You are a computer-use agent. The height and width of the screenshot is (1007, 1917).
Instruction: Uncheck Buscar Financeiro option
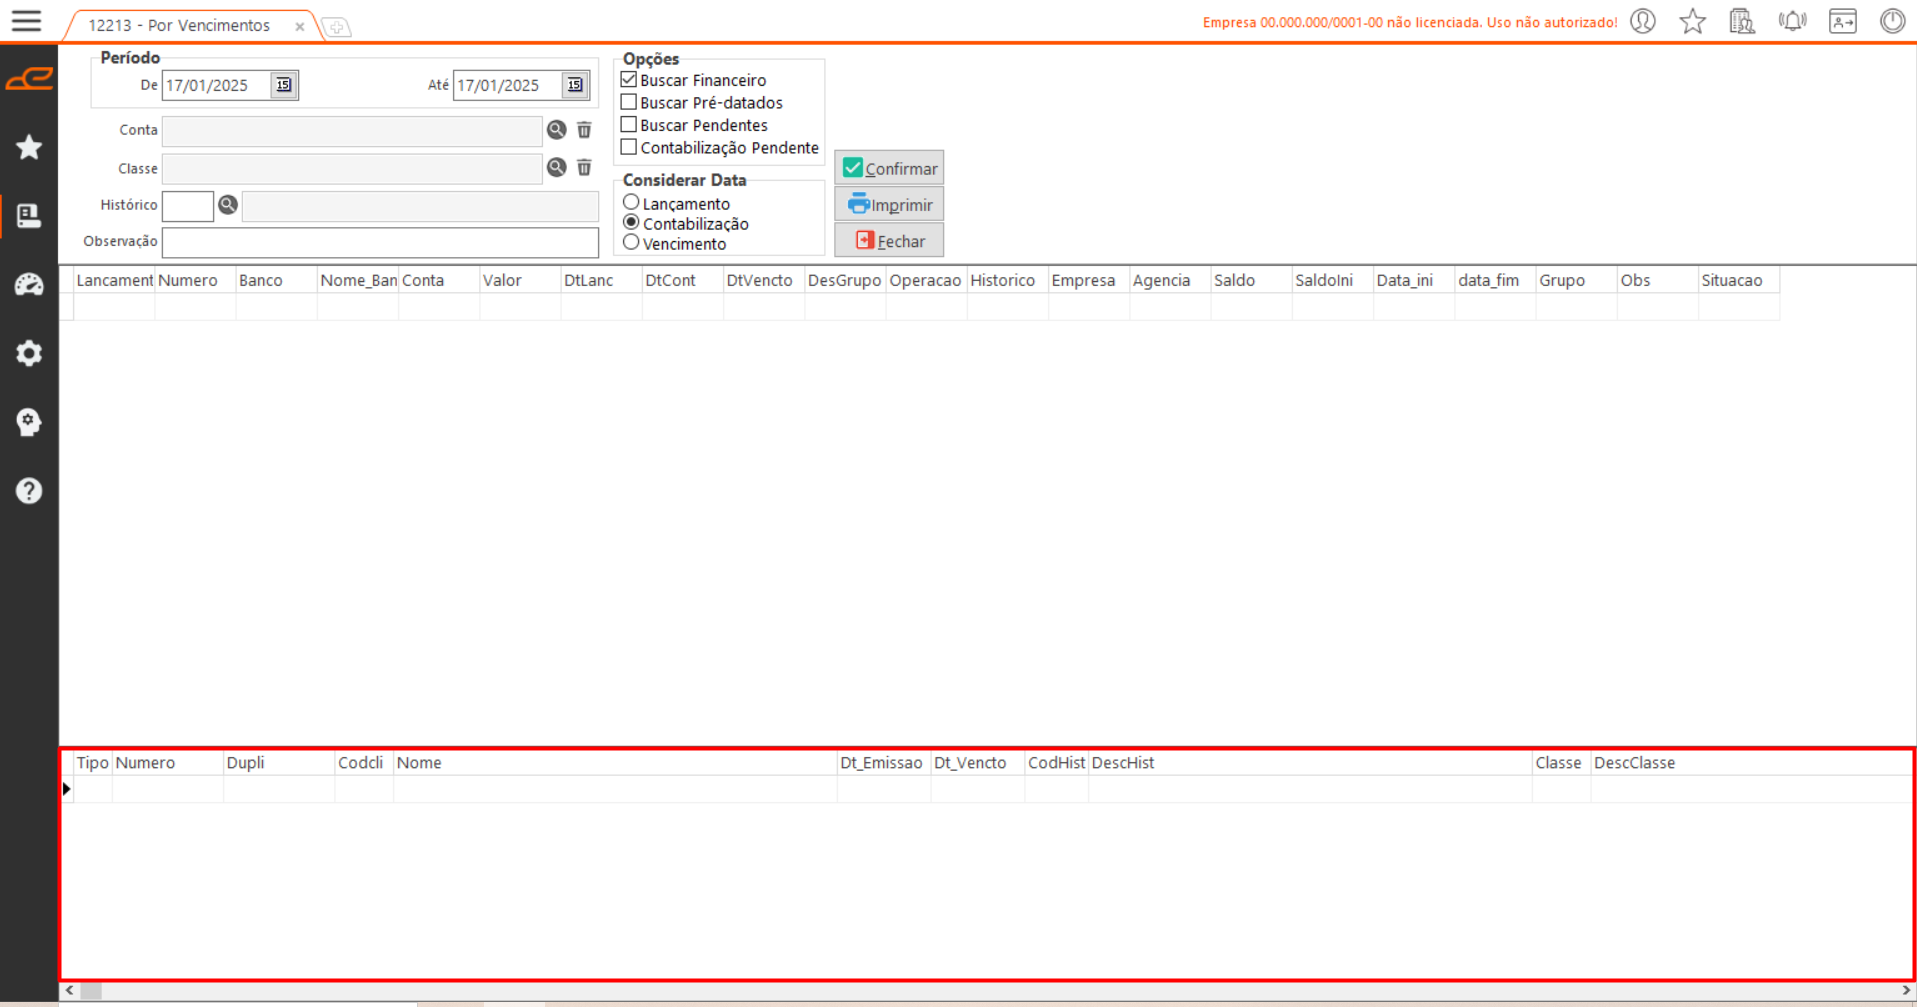629,80
